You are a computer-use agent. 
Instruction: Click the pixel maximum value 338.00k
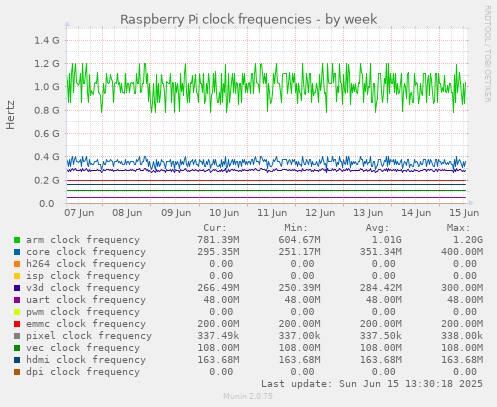(462, 336)
